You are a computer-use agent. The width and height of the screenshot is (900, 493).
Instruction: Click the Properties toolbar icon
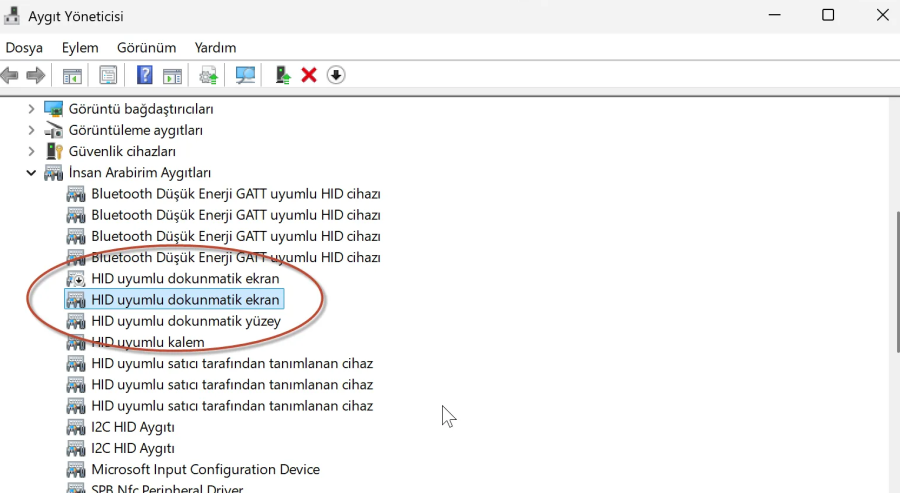point(108,75)
